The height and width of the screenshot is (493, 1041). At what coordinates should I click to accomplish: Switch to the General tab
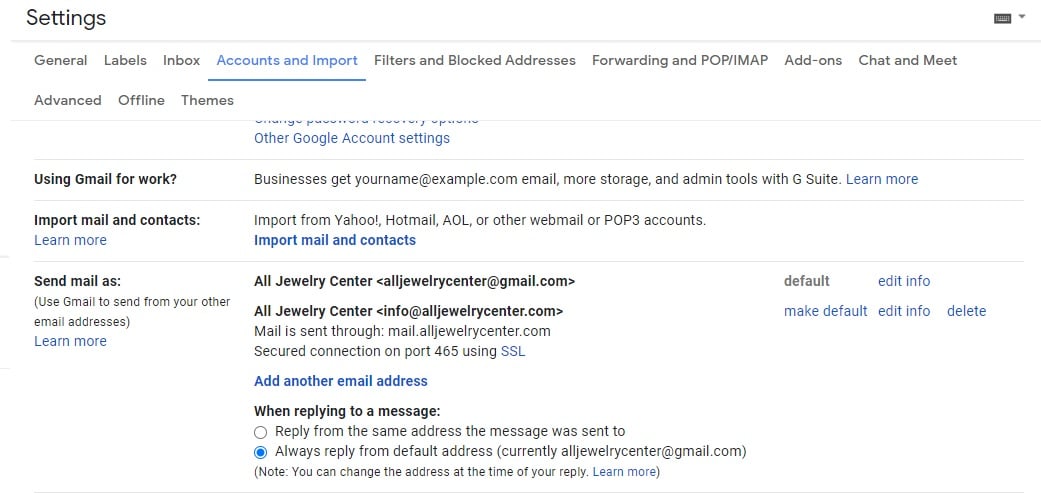(x=60, y=60)
